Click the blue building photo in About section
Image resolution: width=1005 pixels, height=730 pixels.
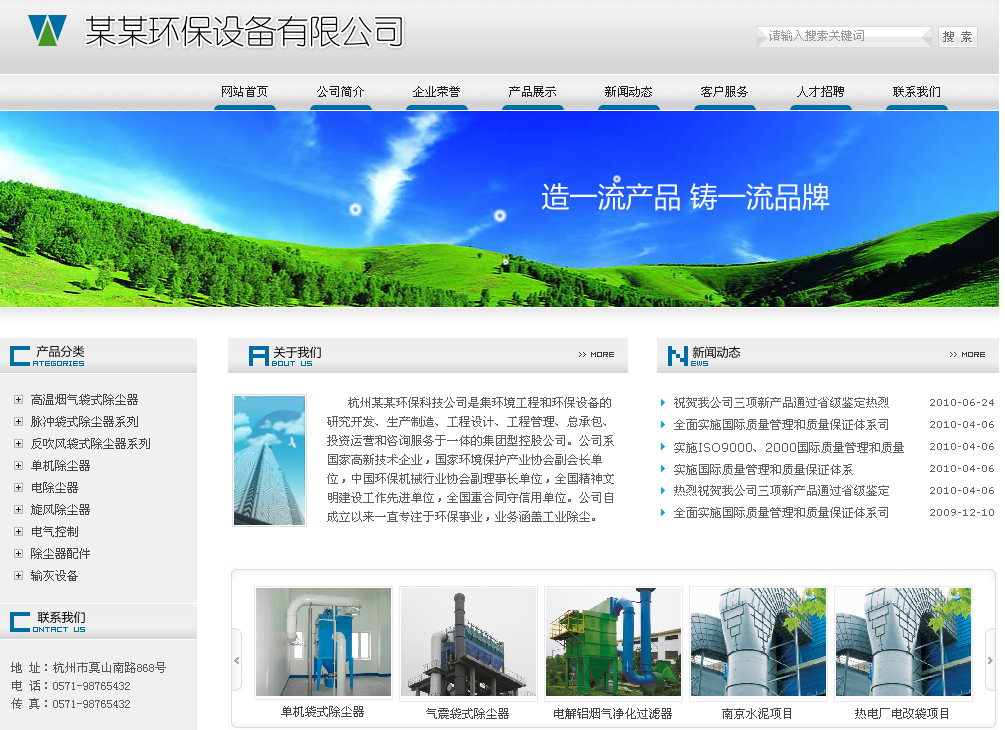271,460
